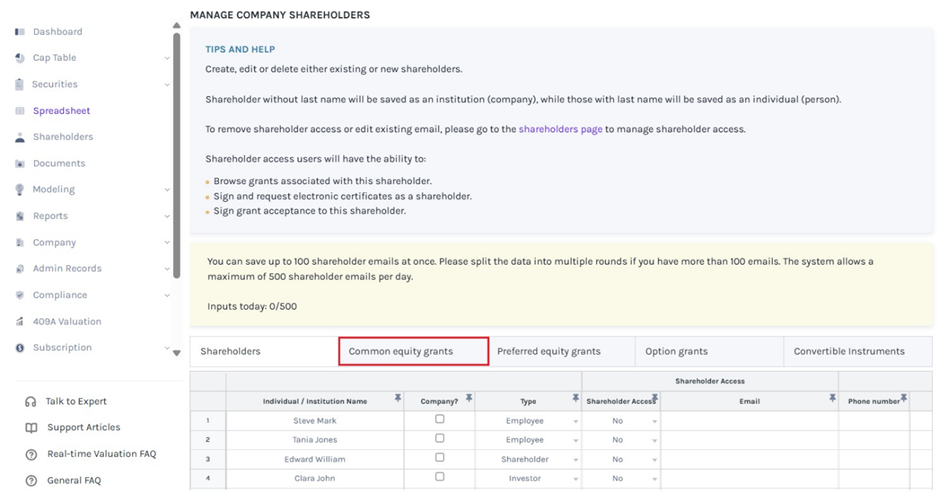The image size is (939, 493).
Task: Open the Option grants tab
Action: (x=676, y=351)
